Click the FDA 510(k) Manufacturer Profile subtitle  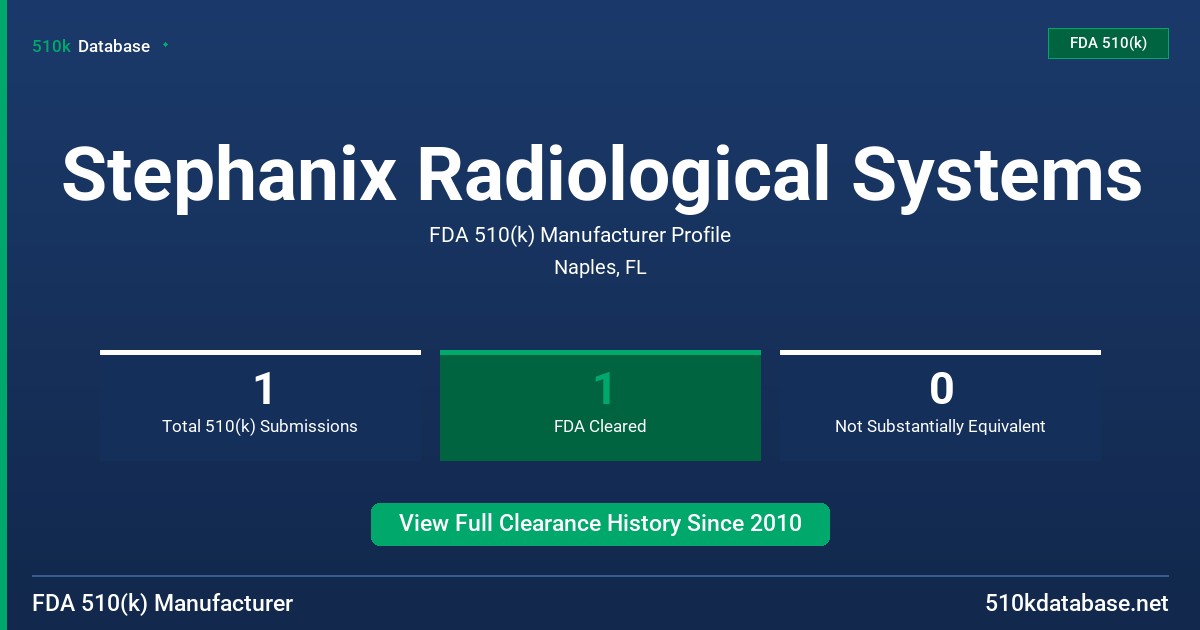(x=580, y=235)
